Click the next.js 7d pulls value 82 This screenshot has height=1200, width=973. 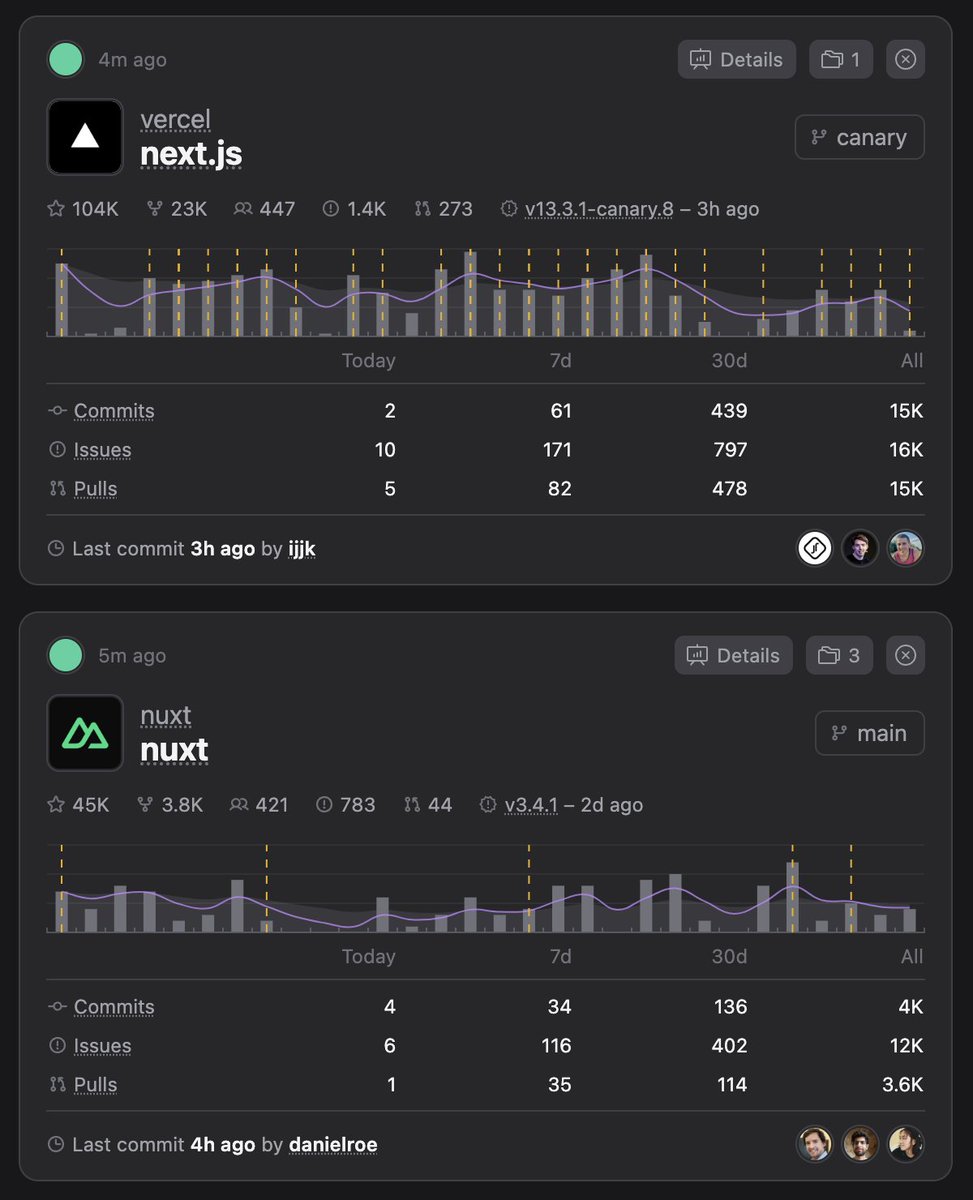pyautogui.click(x=559, y=489)
